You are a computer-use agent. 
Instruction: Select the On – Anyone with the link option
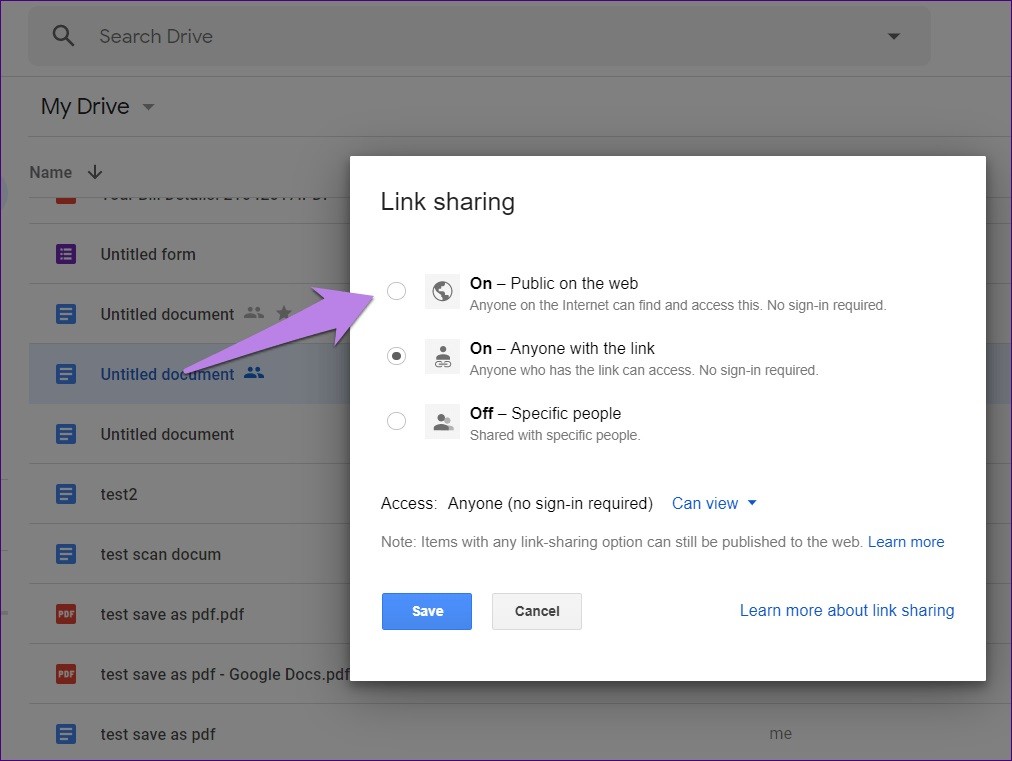pyautogui.click(x=396, y=356)
